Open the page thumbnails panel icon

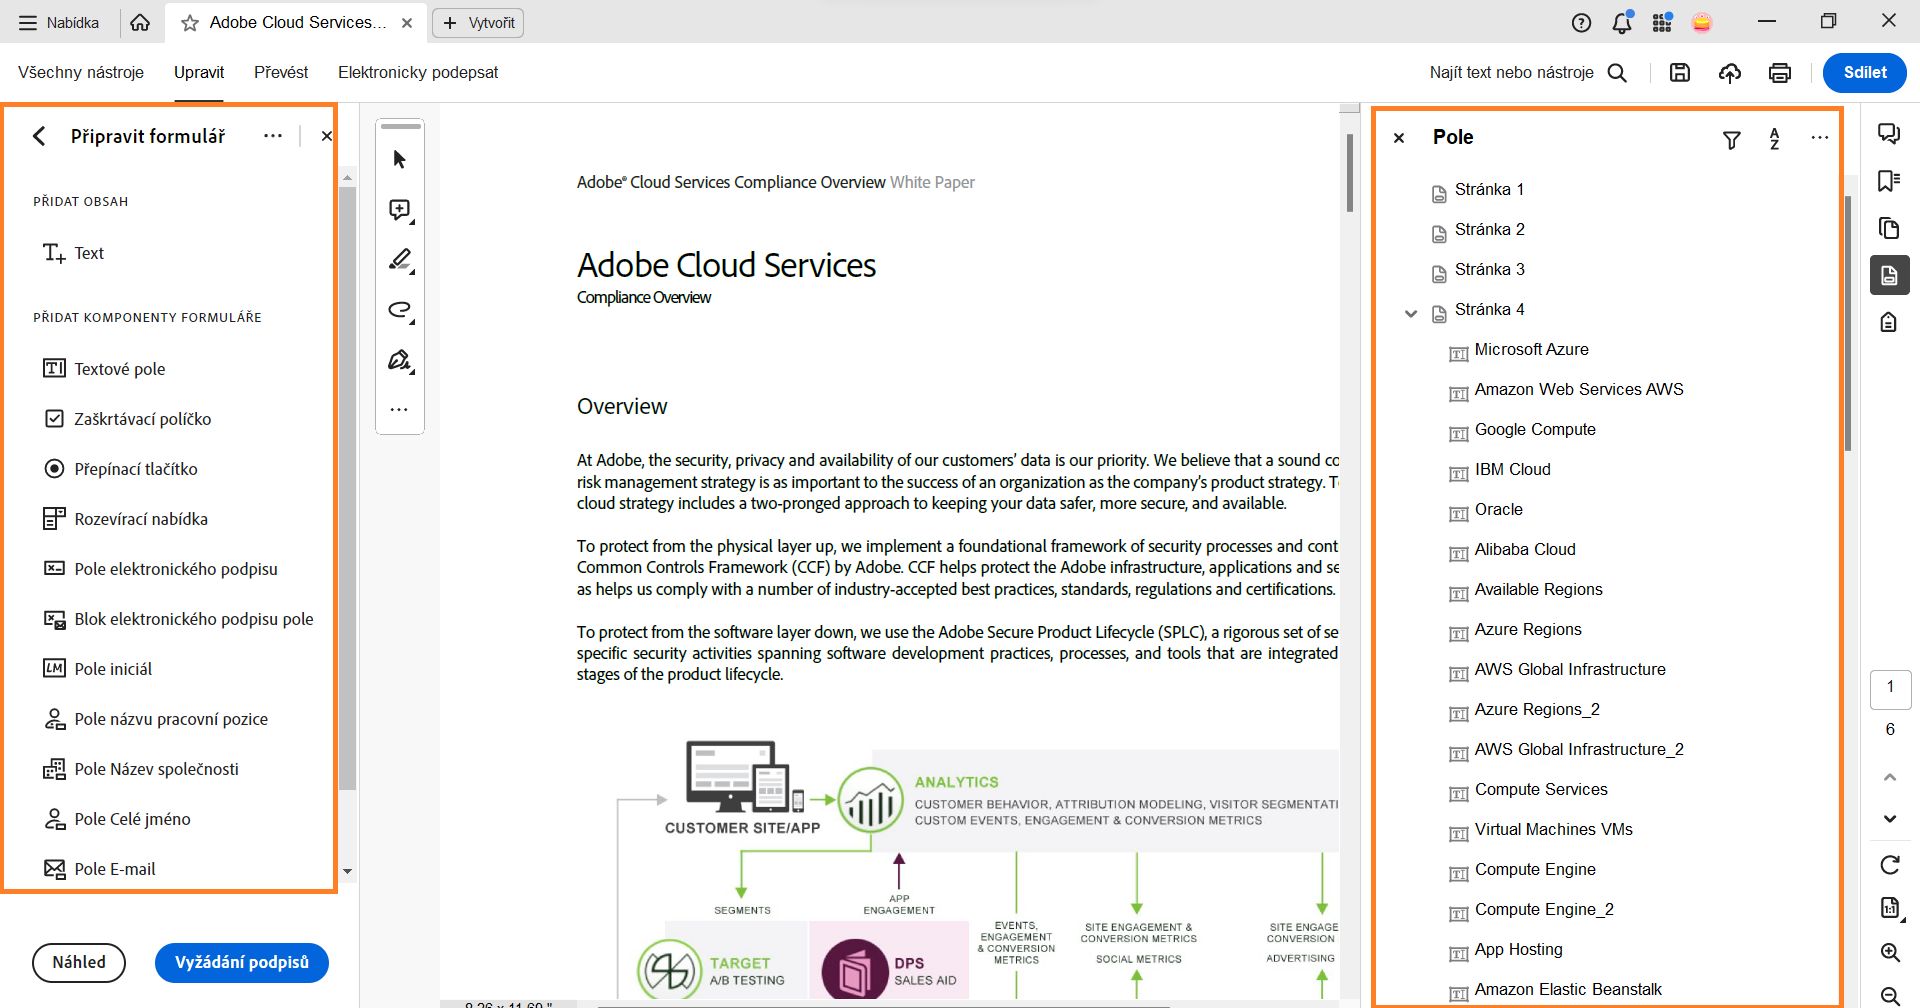1889,228
